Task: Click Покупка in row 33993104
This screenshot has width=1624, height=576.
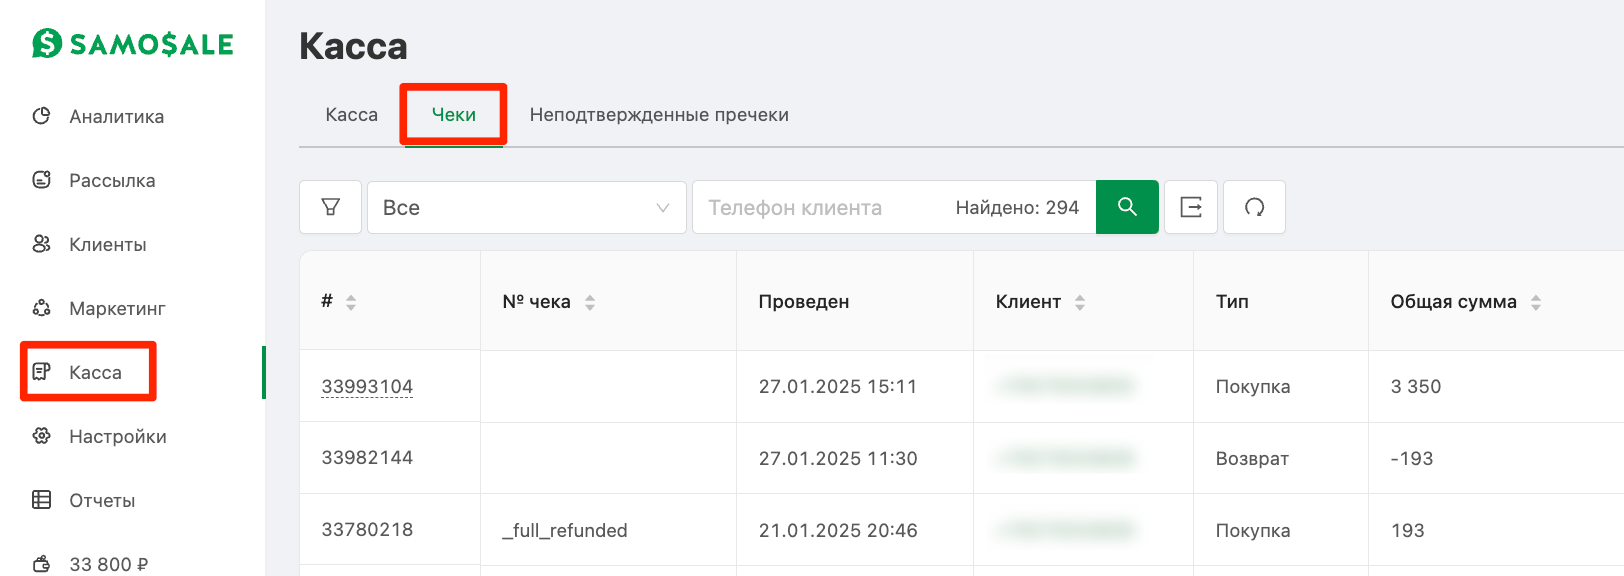Action: (x=1253, y=387)
